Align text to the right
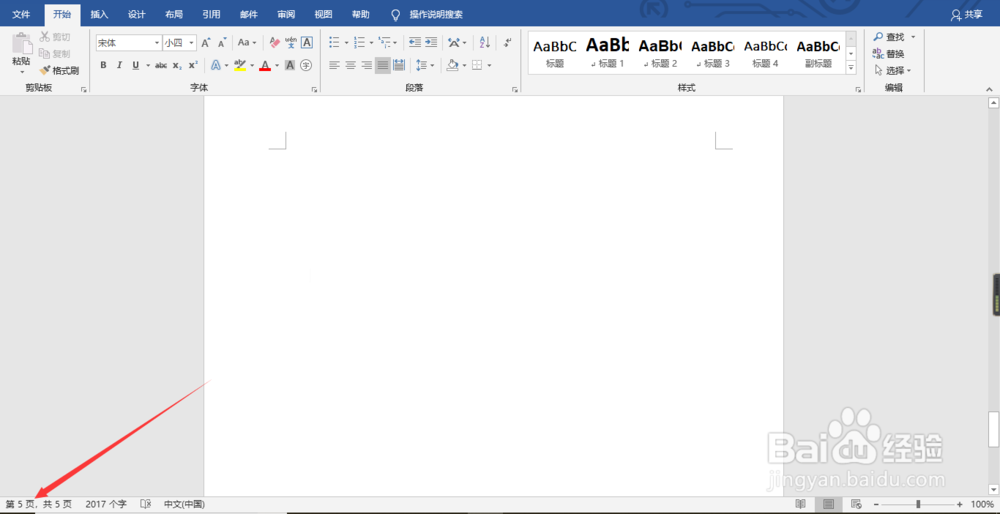Viewport: 1000px width, 514px height. [x=367, y=65]
